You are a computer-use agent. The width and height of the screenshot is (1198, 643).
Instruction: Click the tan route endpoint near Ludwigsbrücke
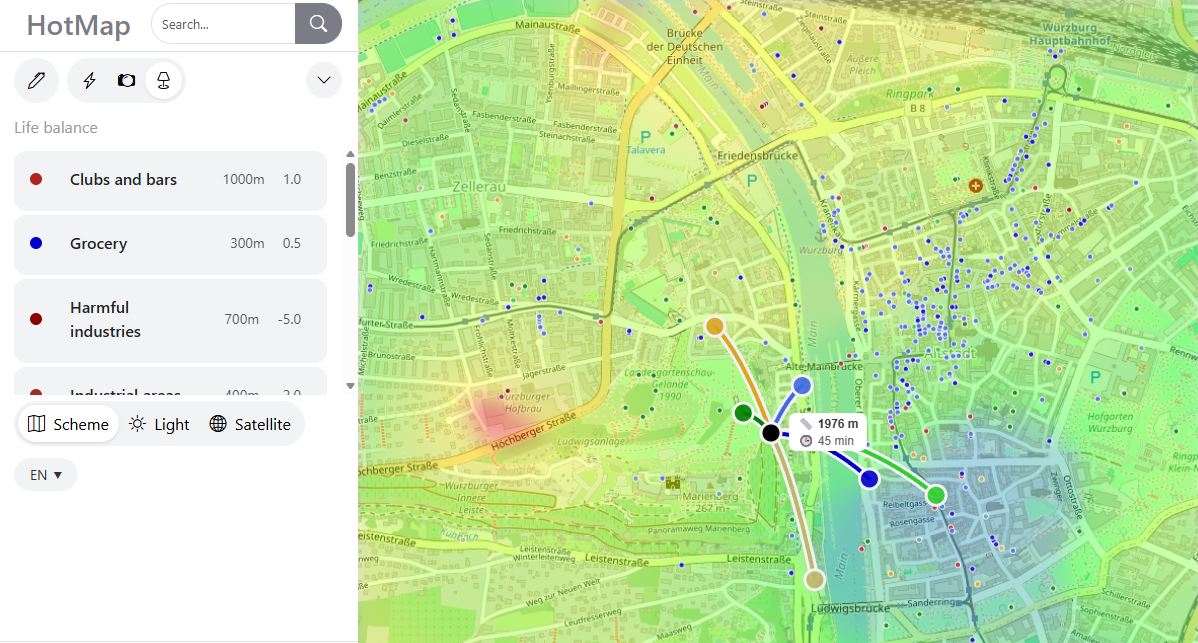(815, 580)
